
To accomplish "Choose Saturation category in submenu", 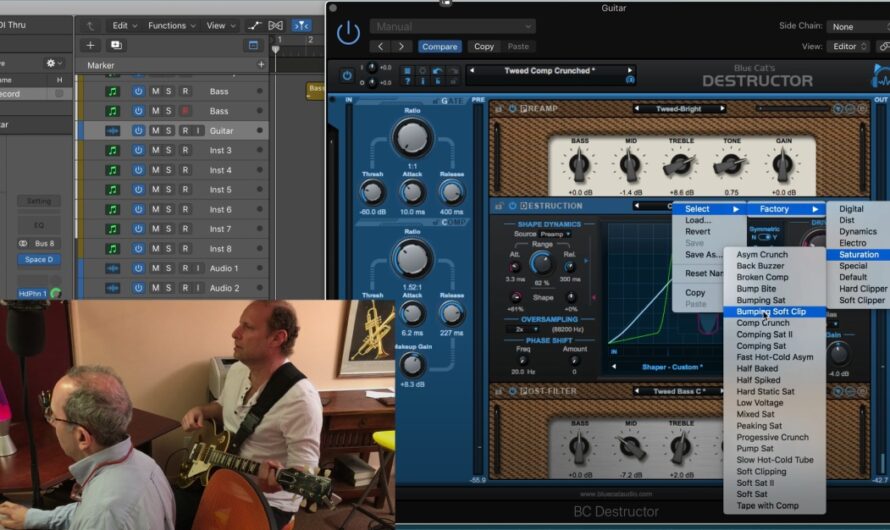I will [858, 255].
